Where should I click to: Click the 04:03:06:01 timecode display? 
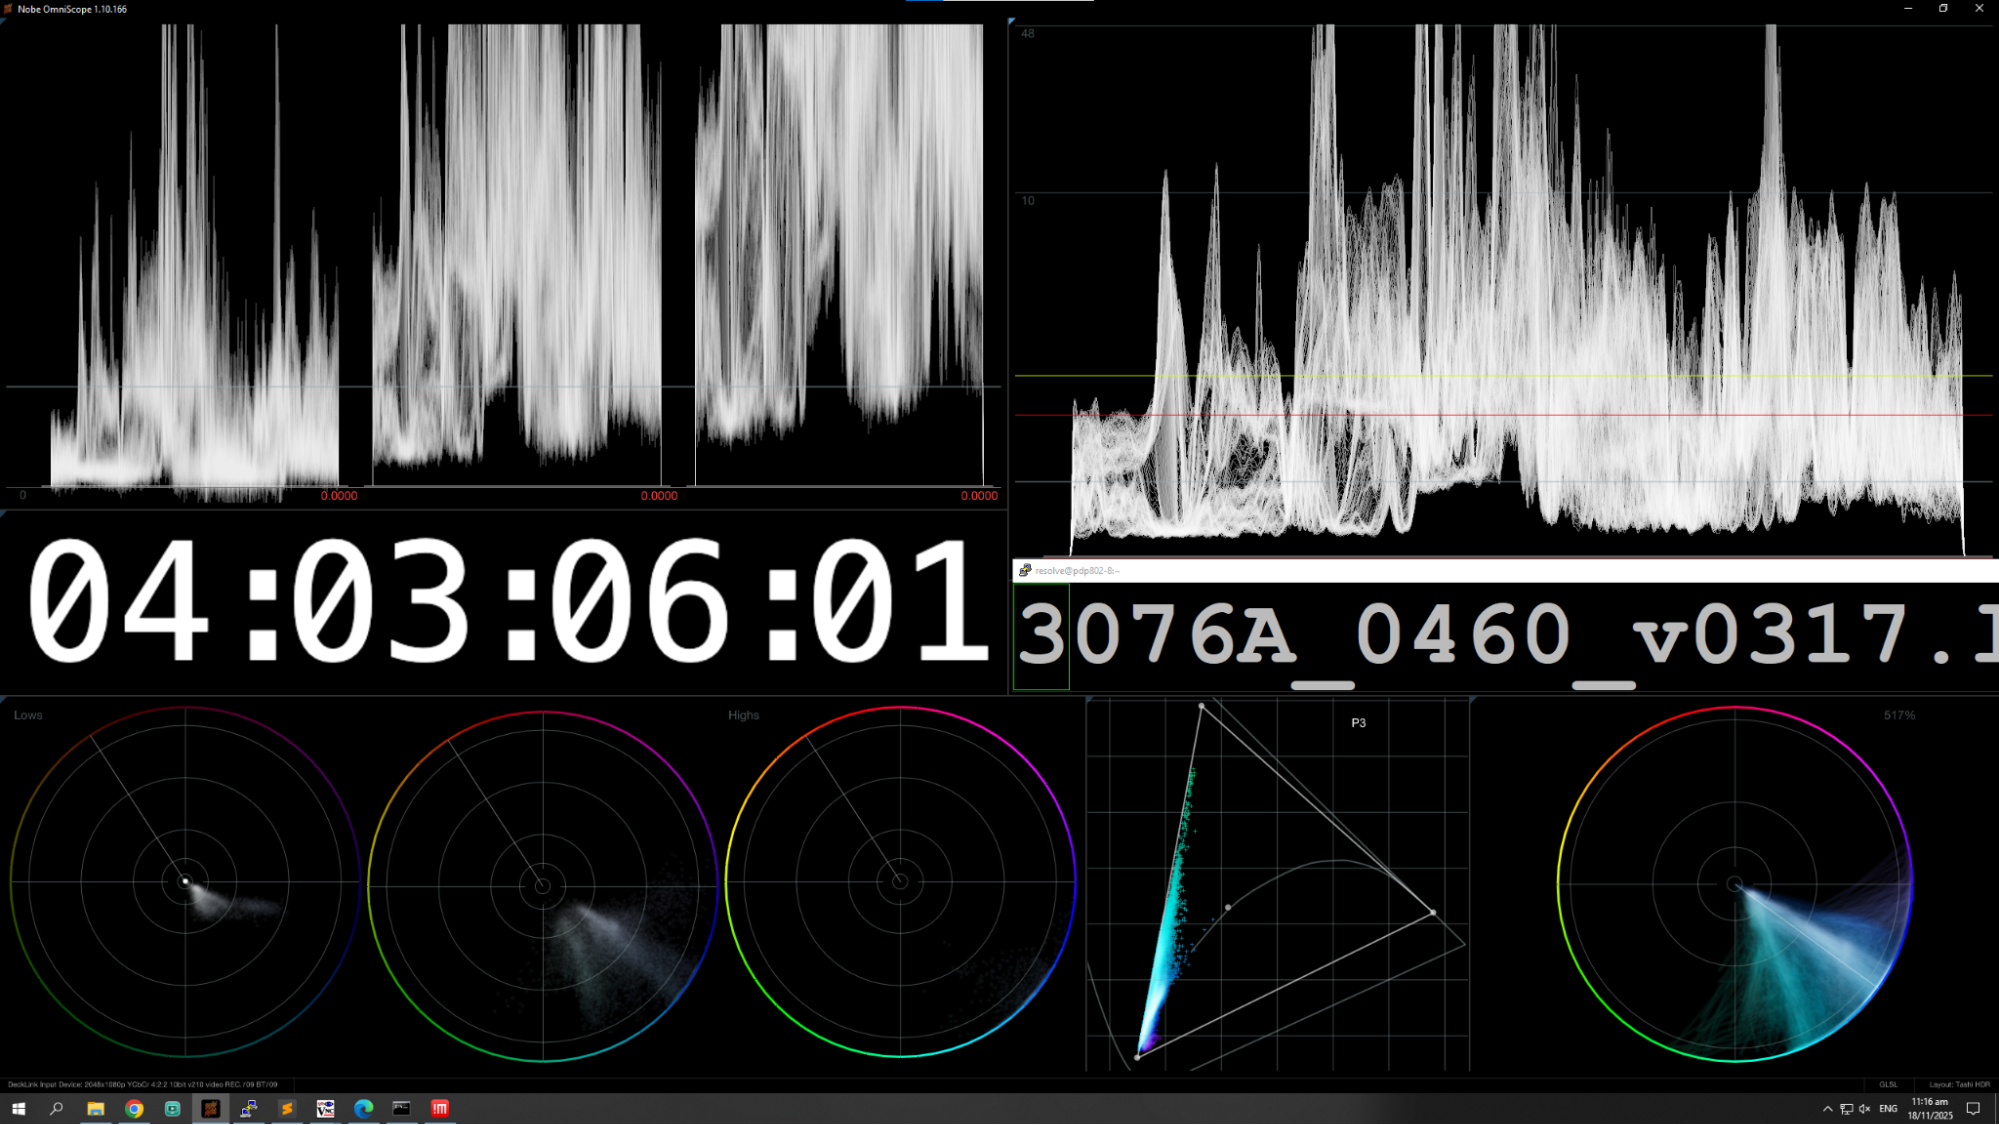pos(508,600)
